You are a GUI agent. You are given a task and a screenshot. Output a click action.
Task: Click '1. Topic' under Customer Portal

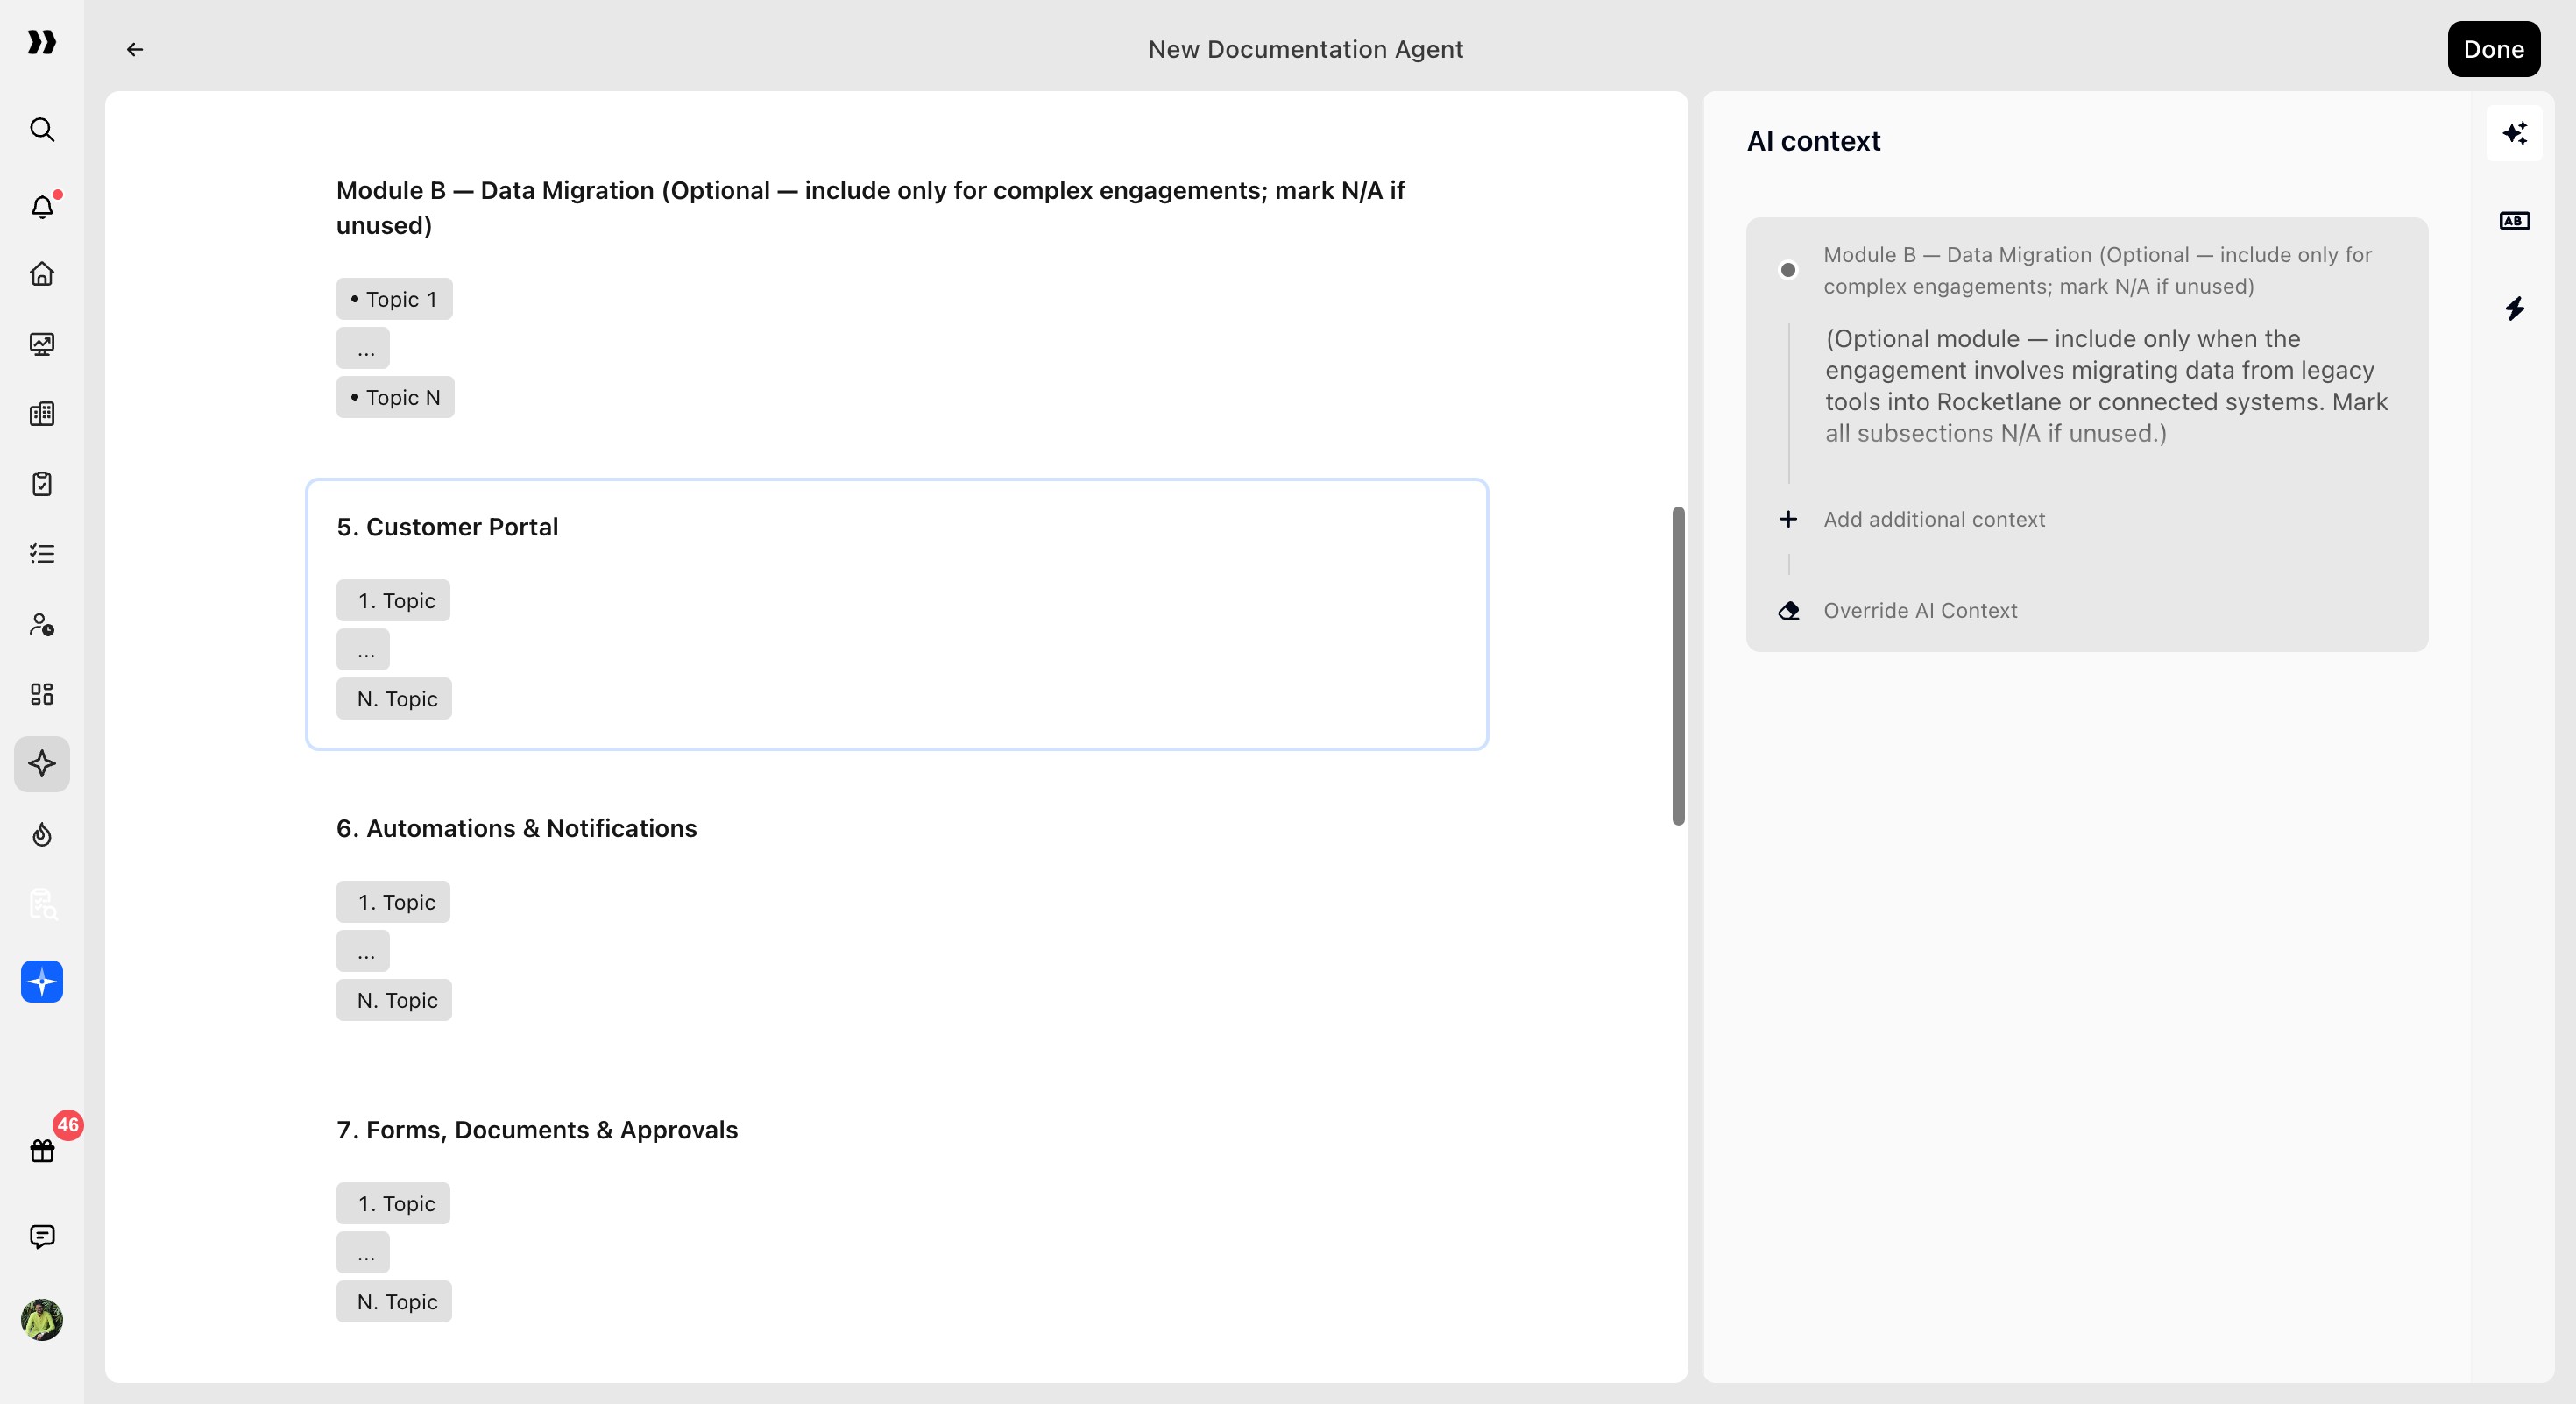pos(393,601)
